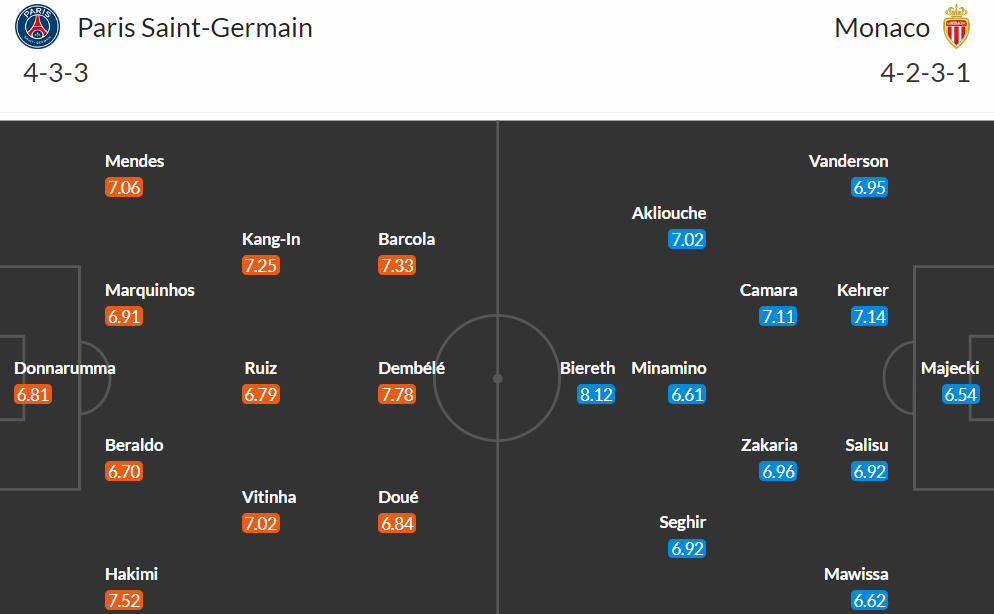Open Monaco team name link
The image size is (994, 614).
point(882,28)
